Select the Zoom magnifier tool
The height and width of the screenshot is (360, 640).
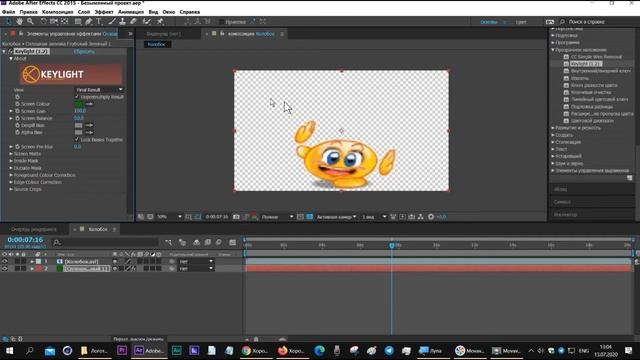click(30, 21)
